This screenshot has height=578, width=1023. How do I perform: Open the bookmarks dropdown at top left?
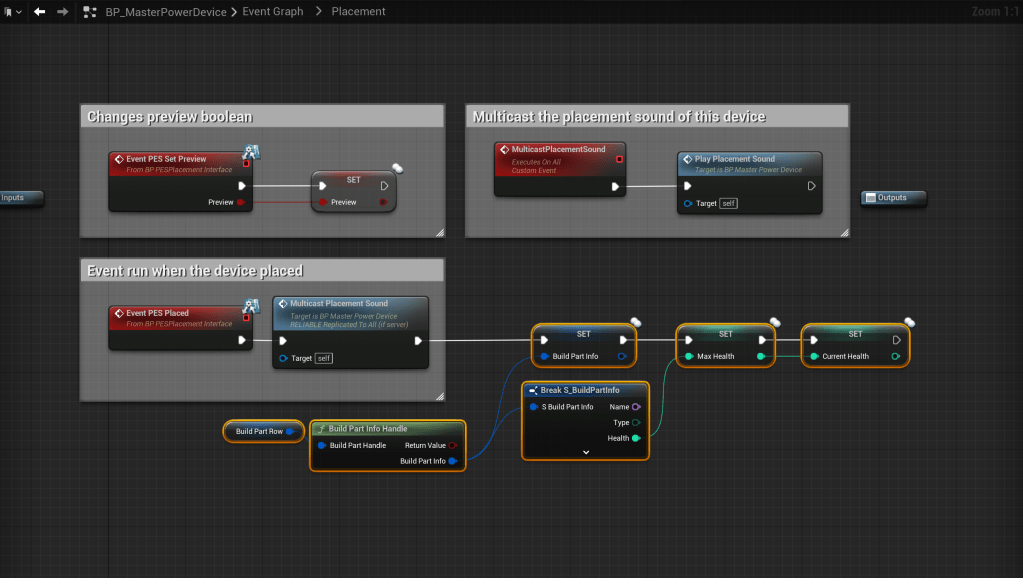click(11, 12)
